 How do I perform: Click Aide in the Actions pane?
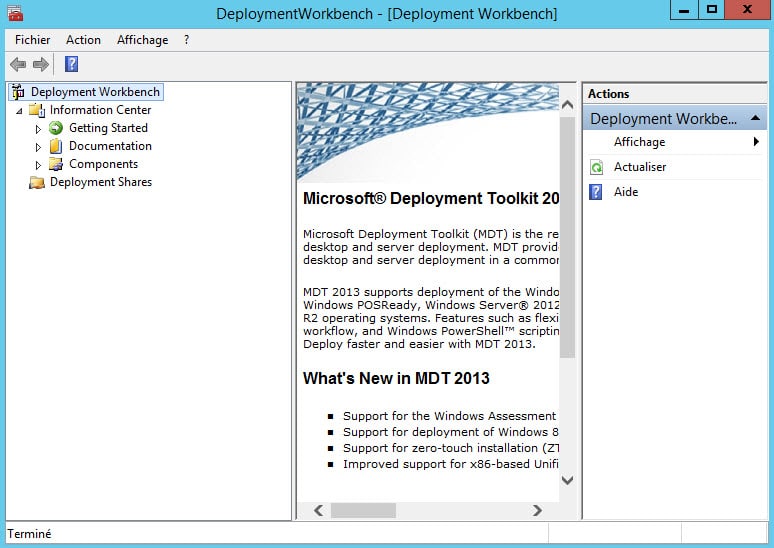626,192
